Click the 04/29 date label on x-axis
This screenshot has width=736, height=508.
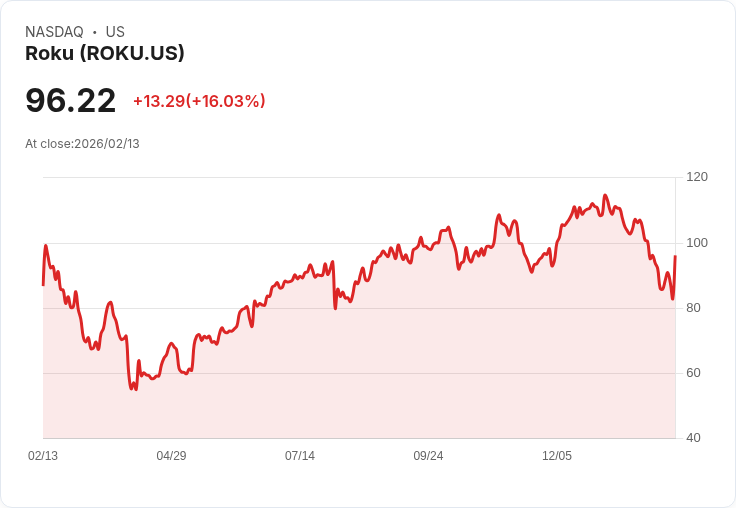click(171, 455)
